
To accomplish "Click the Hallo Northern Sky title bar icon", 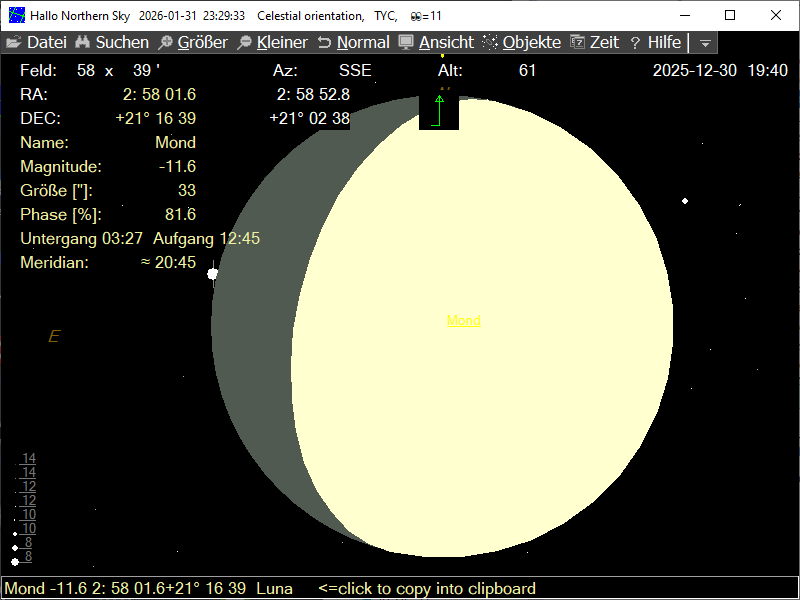I will (16, 16).
